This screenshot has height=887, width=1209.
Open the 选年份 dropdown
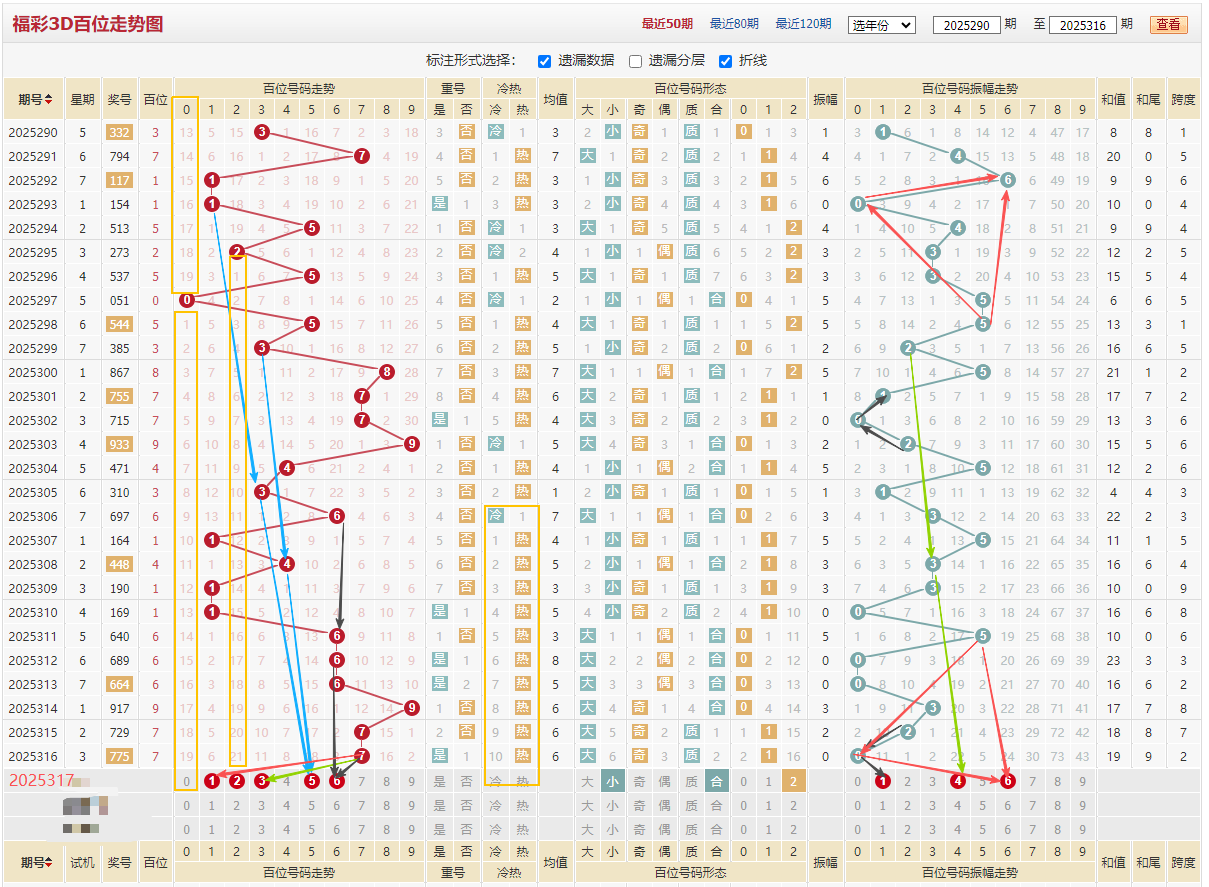[x=881, y=25]
